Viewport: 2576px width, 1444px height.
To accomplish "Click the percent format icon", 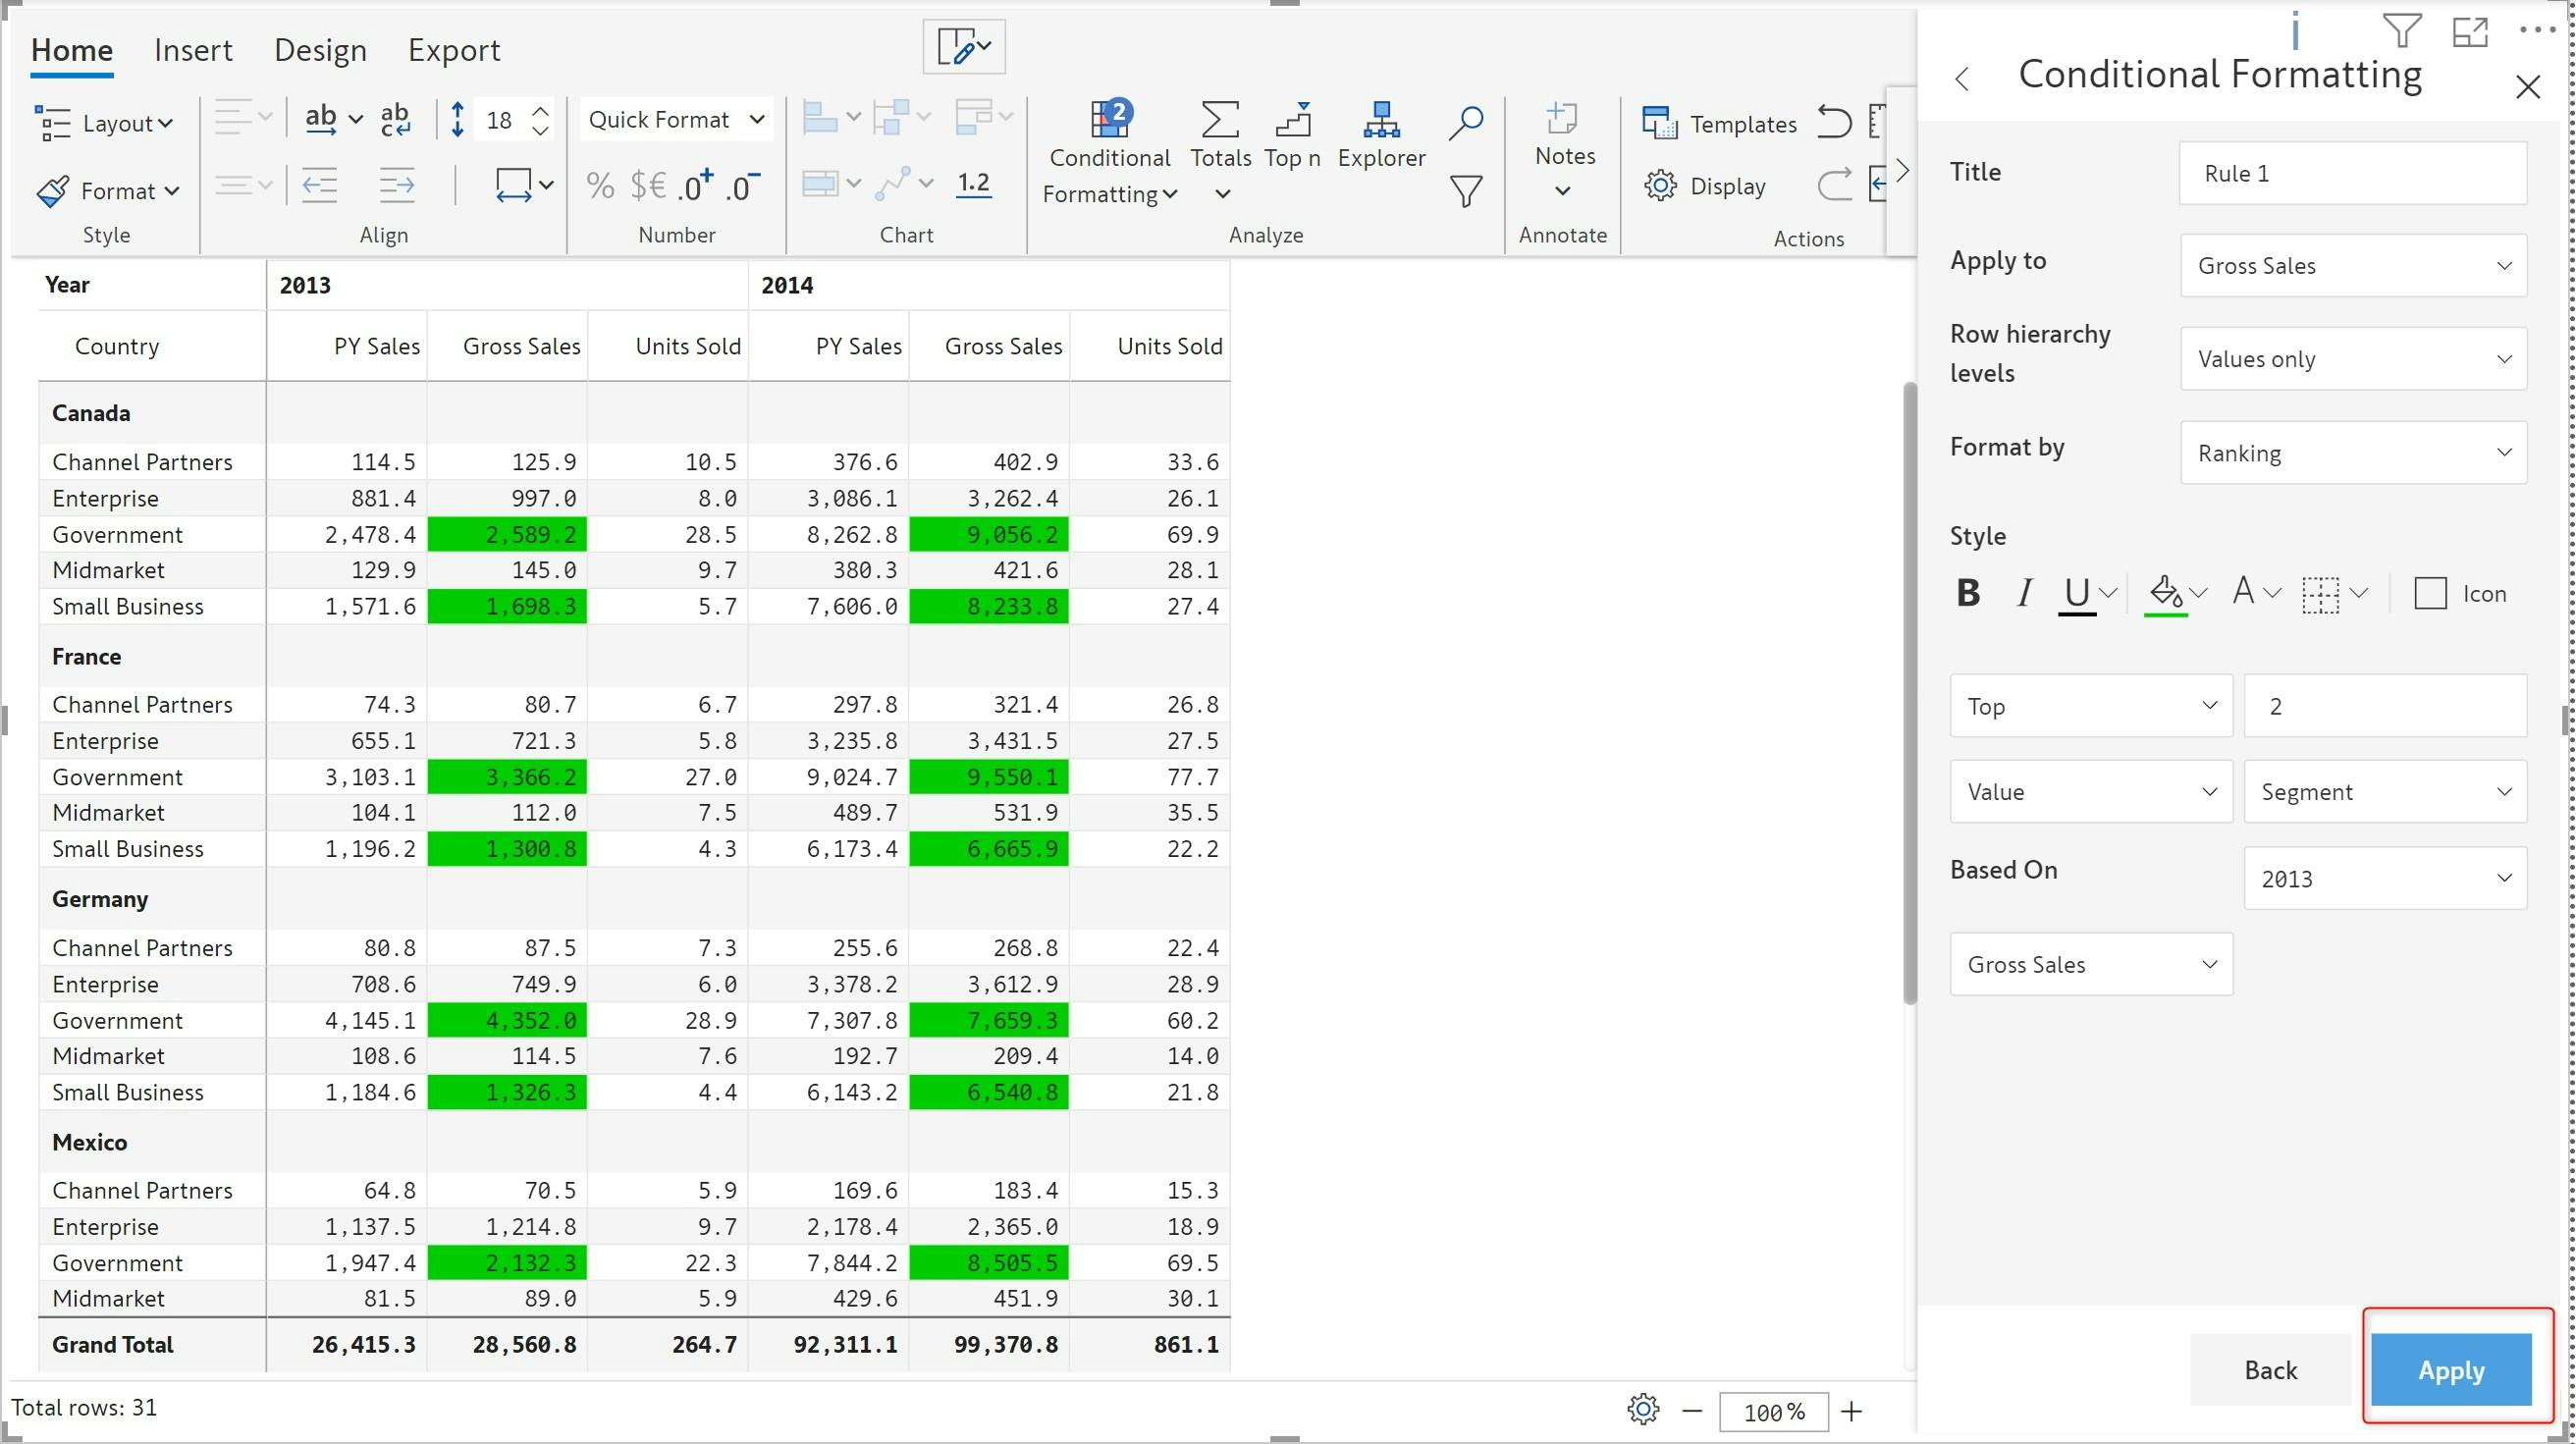I will pyautogui.click(x=600, y=185).
